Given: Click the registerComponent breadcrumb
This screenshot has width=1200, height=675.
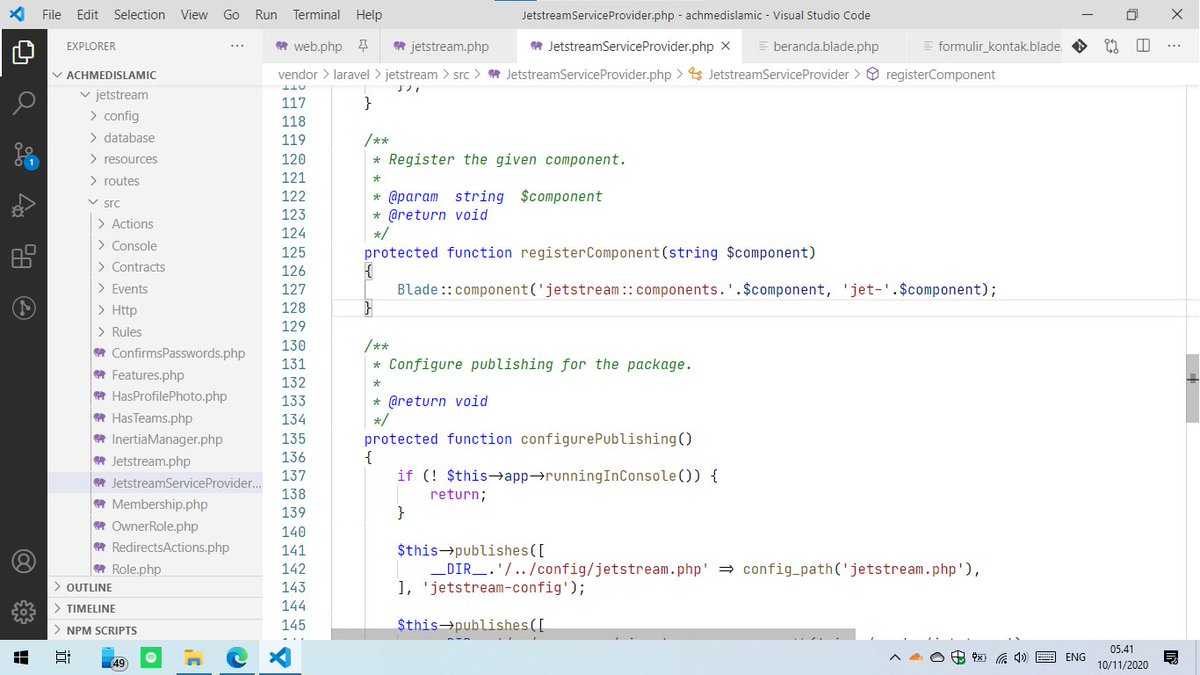Looking at the screenshot, I should coord(940,74).
